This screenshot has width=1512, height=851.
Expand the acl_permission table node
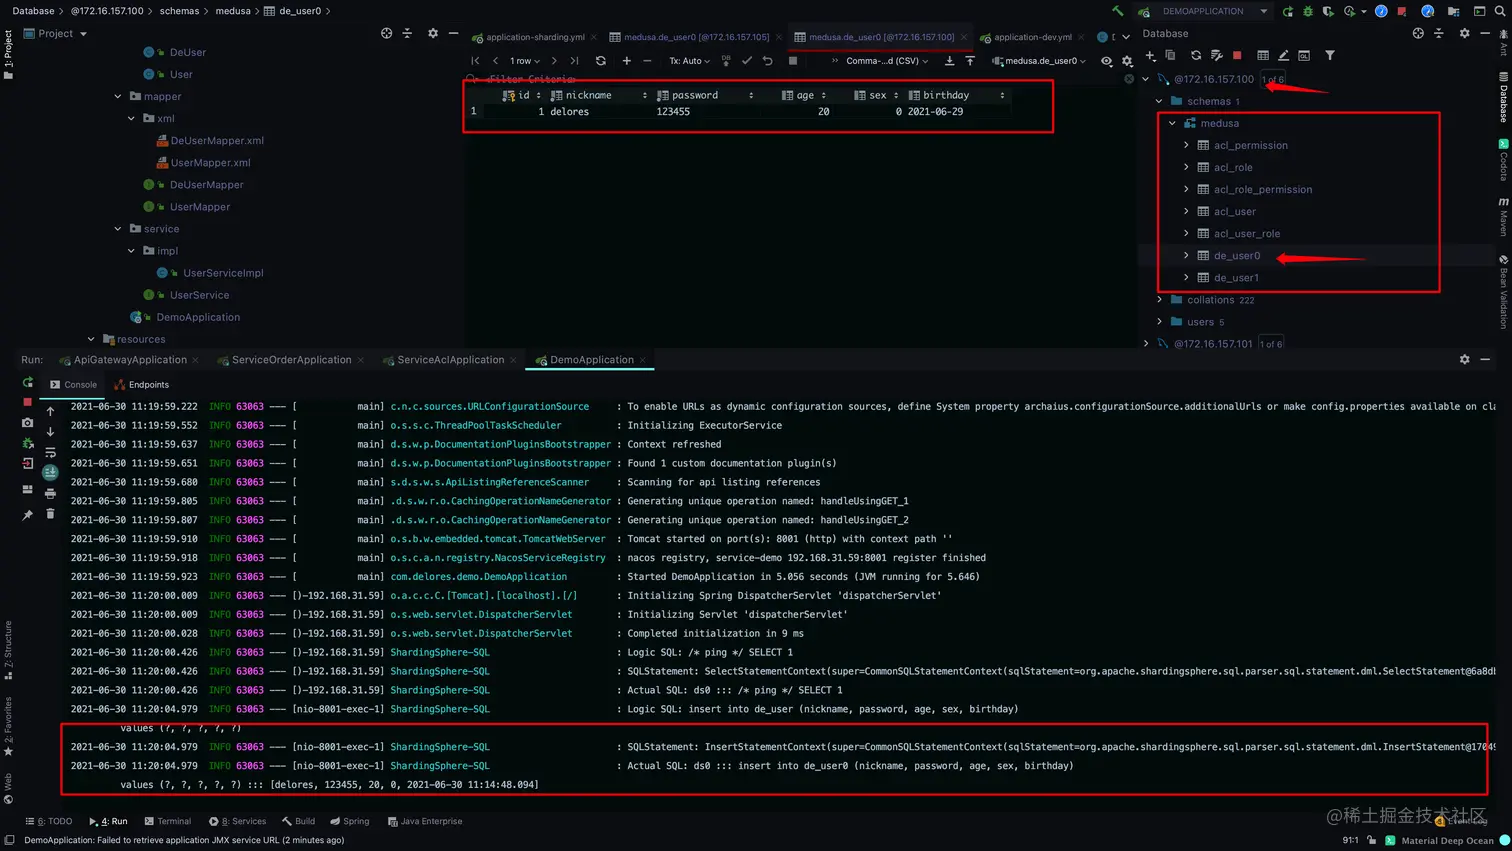click(1187, 145)
